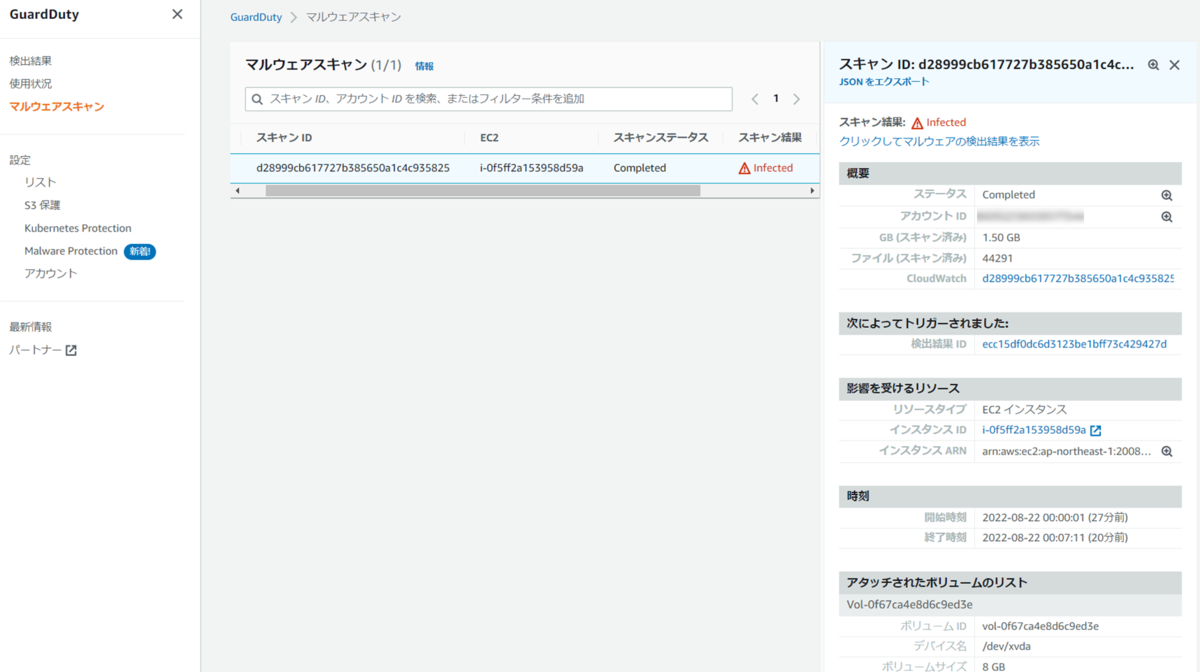Click the link to show malware findings
Viewport: 1200px width, 672px height.
pos(939,142)
